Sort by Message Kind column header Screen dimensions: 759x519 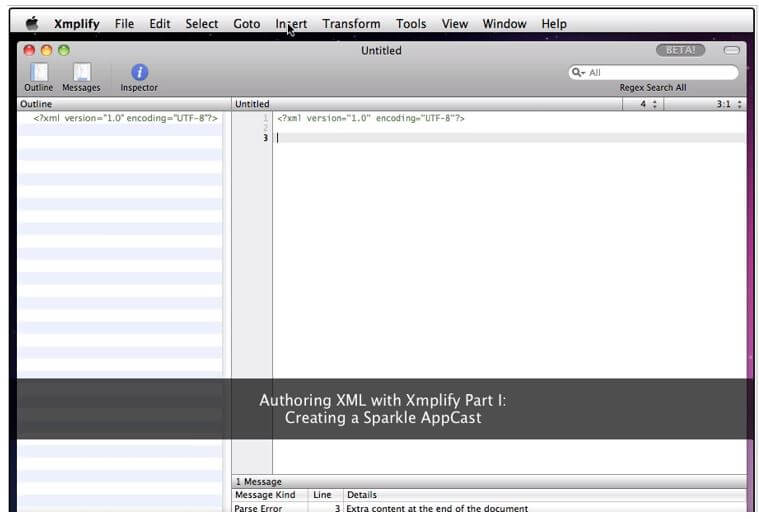(x=270, y=494)
